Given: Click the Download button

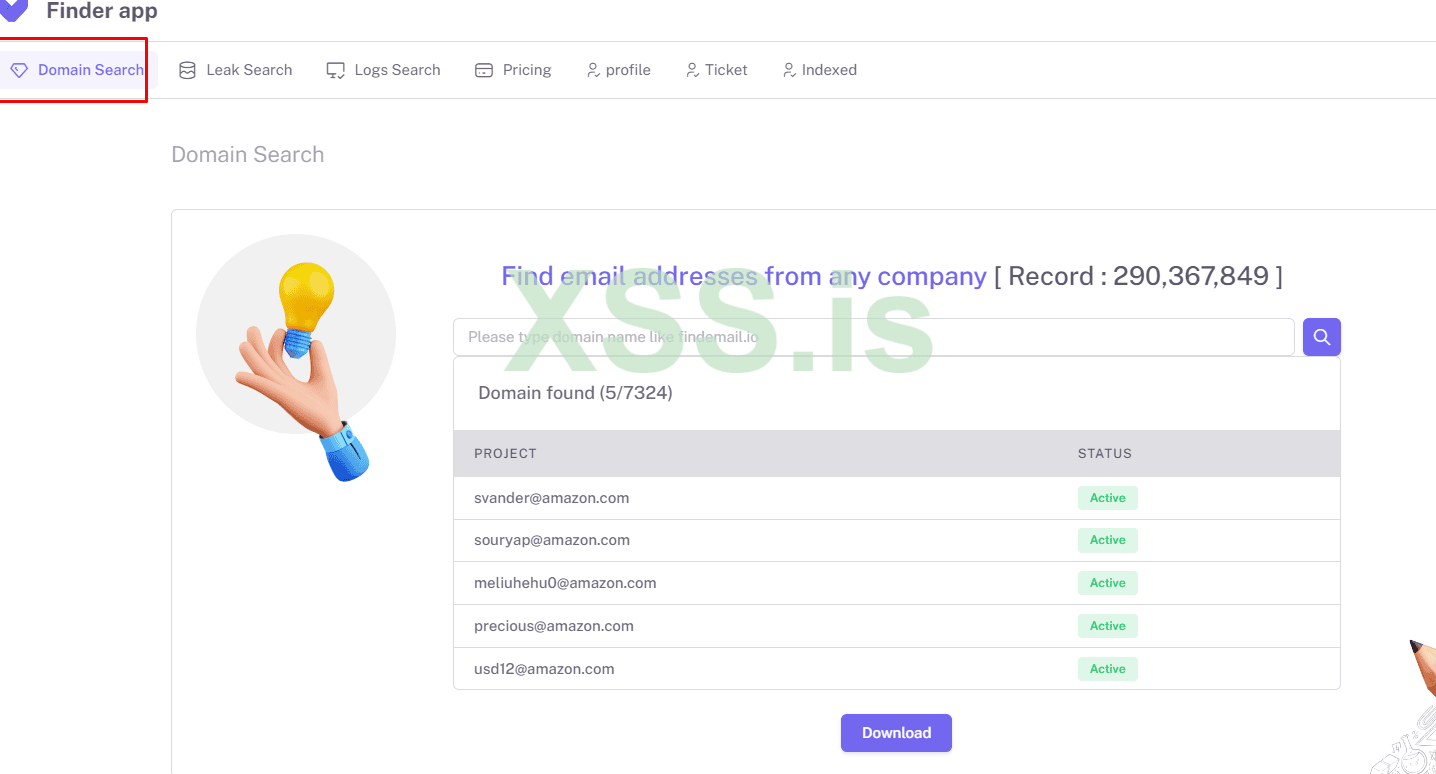Looking at the screenshot, I should coord(896,733).
